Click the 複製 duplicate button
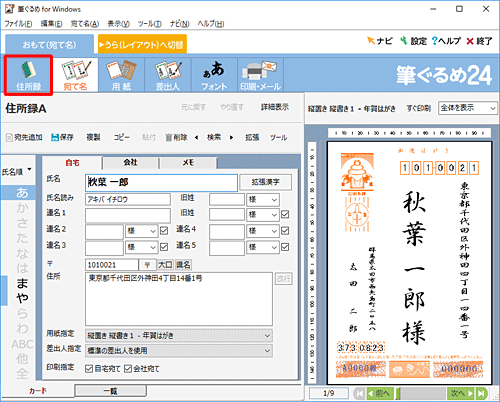Image resolution: width=500 pixels, height=402 pixels. [93, 137]
